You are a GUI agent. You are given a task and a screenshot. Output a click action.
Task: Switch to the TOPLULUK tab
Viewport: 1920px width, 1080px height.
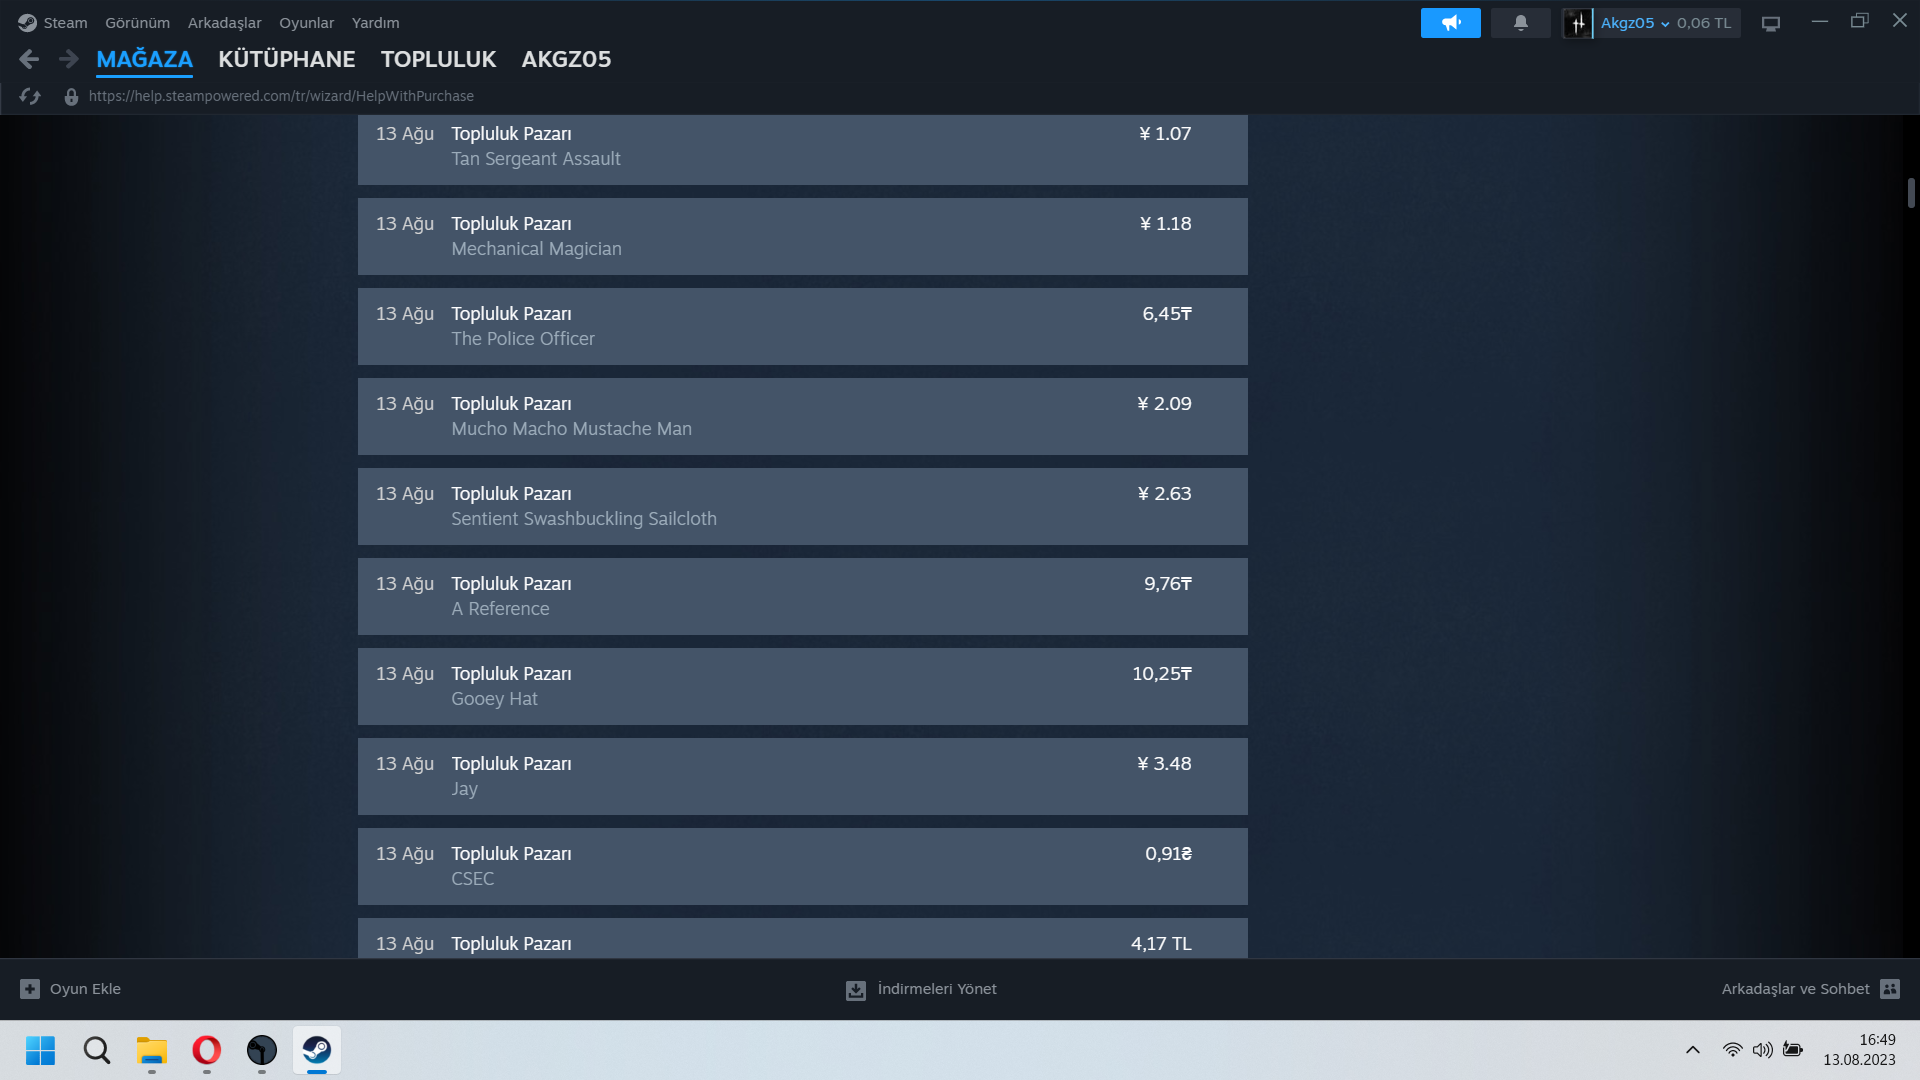pyautogui.click(x=438, y=60)
